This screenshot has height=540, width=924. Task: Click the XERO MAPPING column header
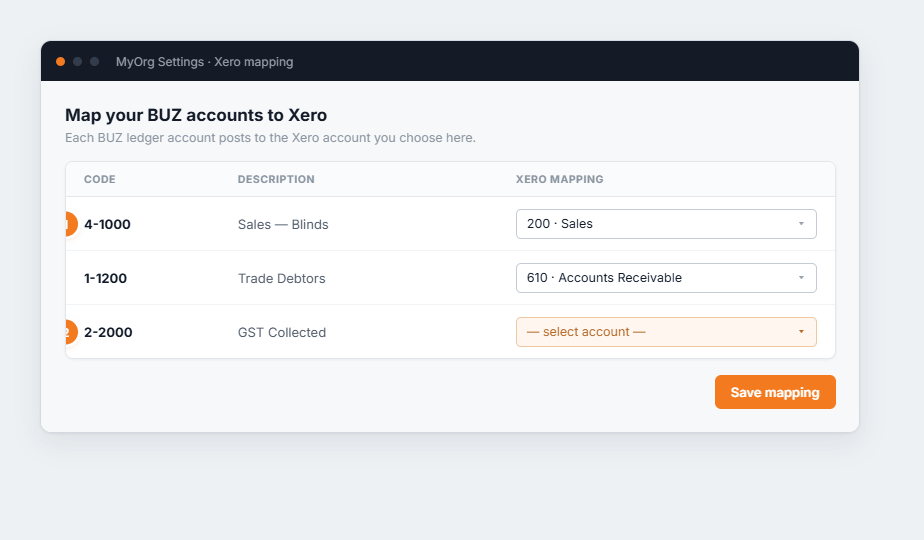[x=559, y=179]
